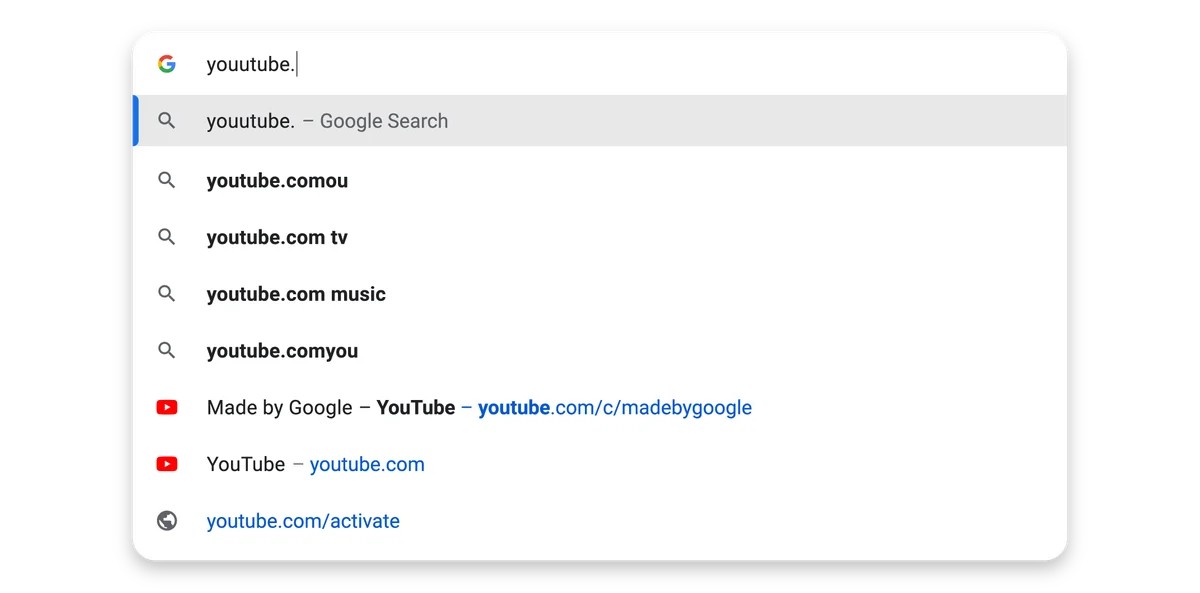
Task: Click the search icon beside youtube.comyou
Action: coord(167,351)
